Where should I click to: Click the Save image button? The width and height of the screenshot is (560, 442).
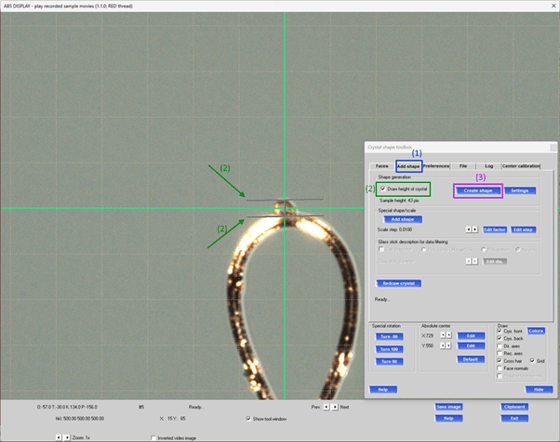point(449,407)
